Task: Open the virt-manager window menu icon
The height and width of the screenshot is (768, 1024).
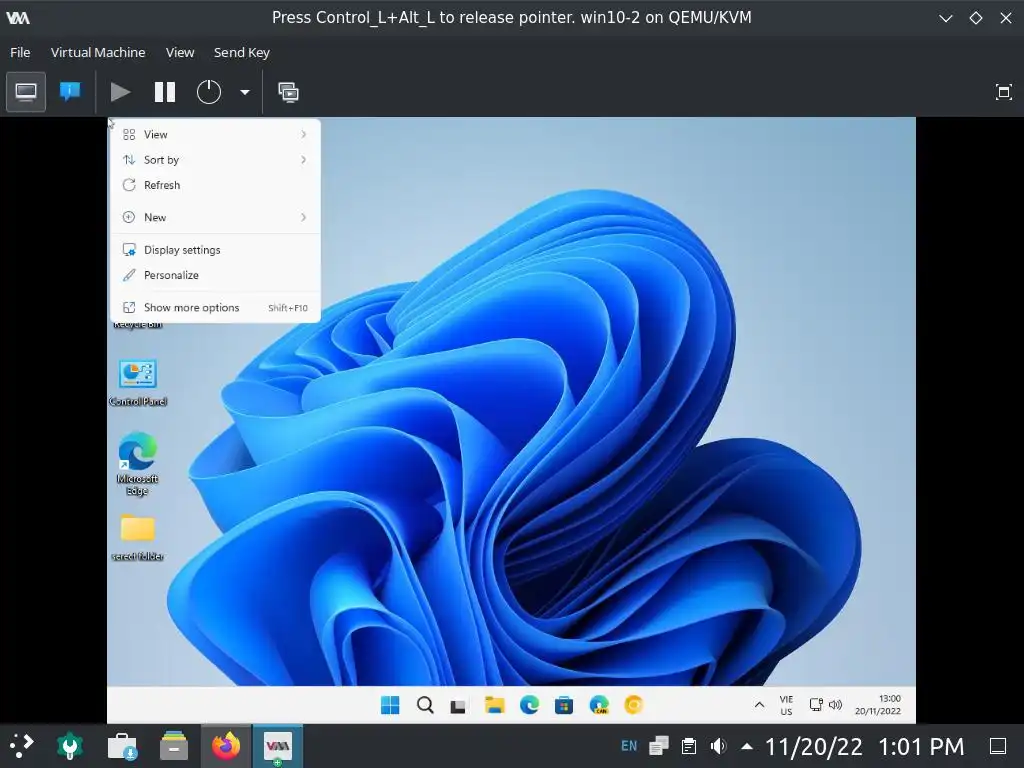Action: (18, 18)
